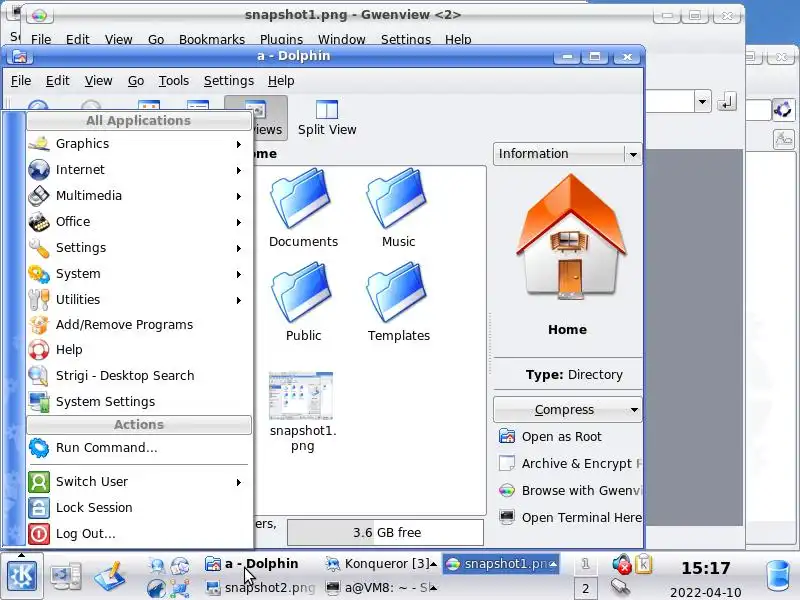Viewport: 800px width, 600px height.
Task: Click the Multimedia category icon
Action: [x=39, y=196]
